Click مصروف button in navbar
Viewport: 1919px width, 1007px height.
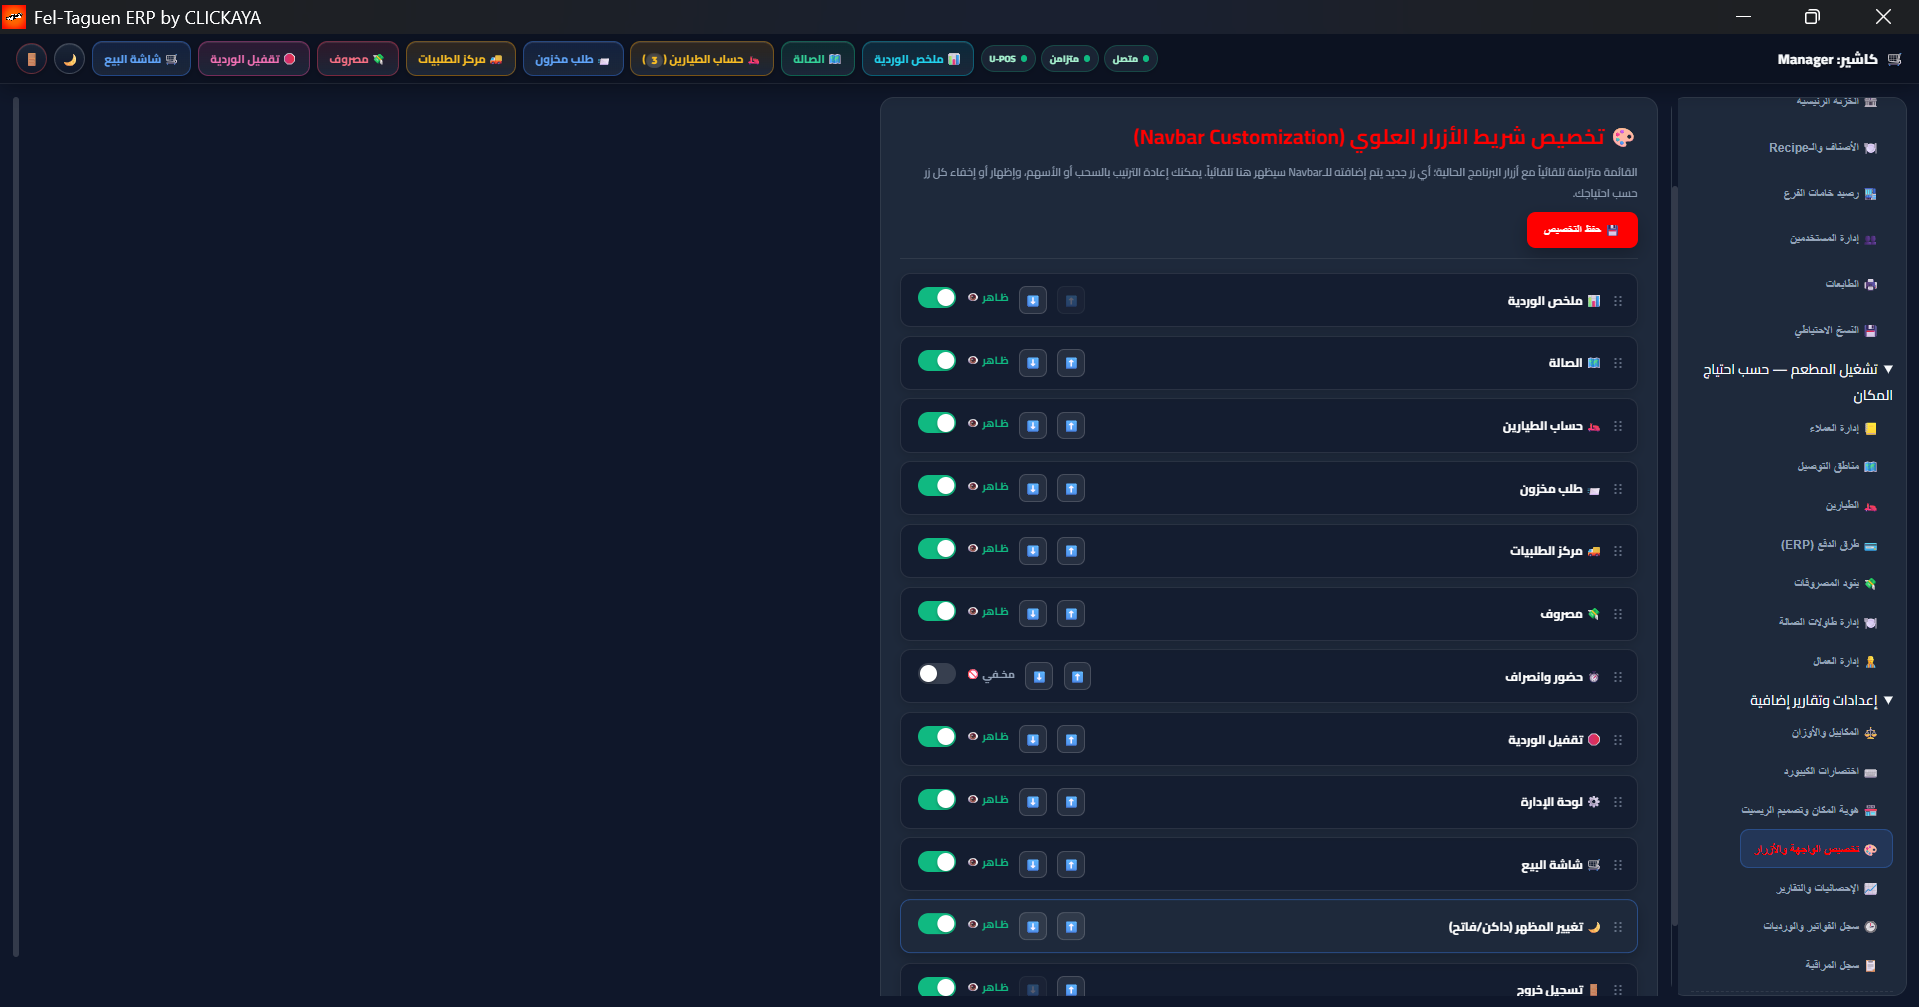[357, 59]
